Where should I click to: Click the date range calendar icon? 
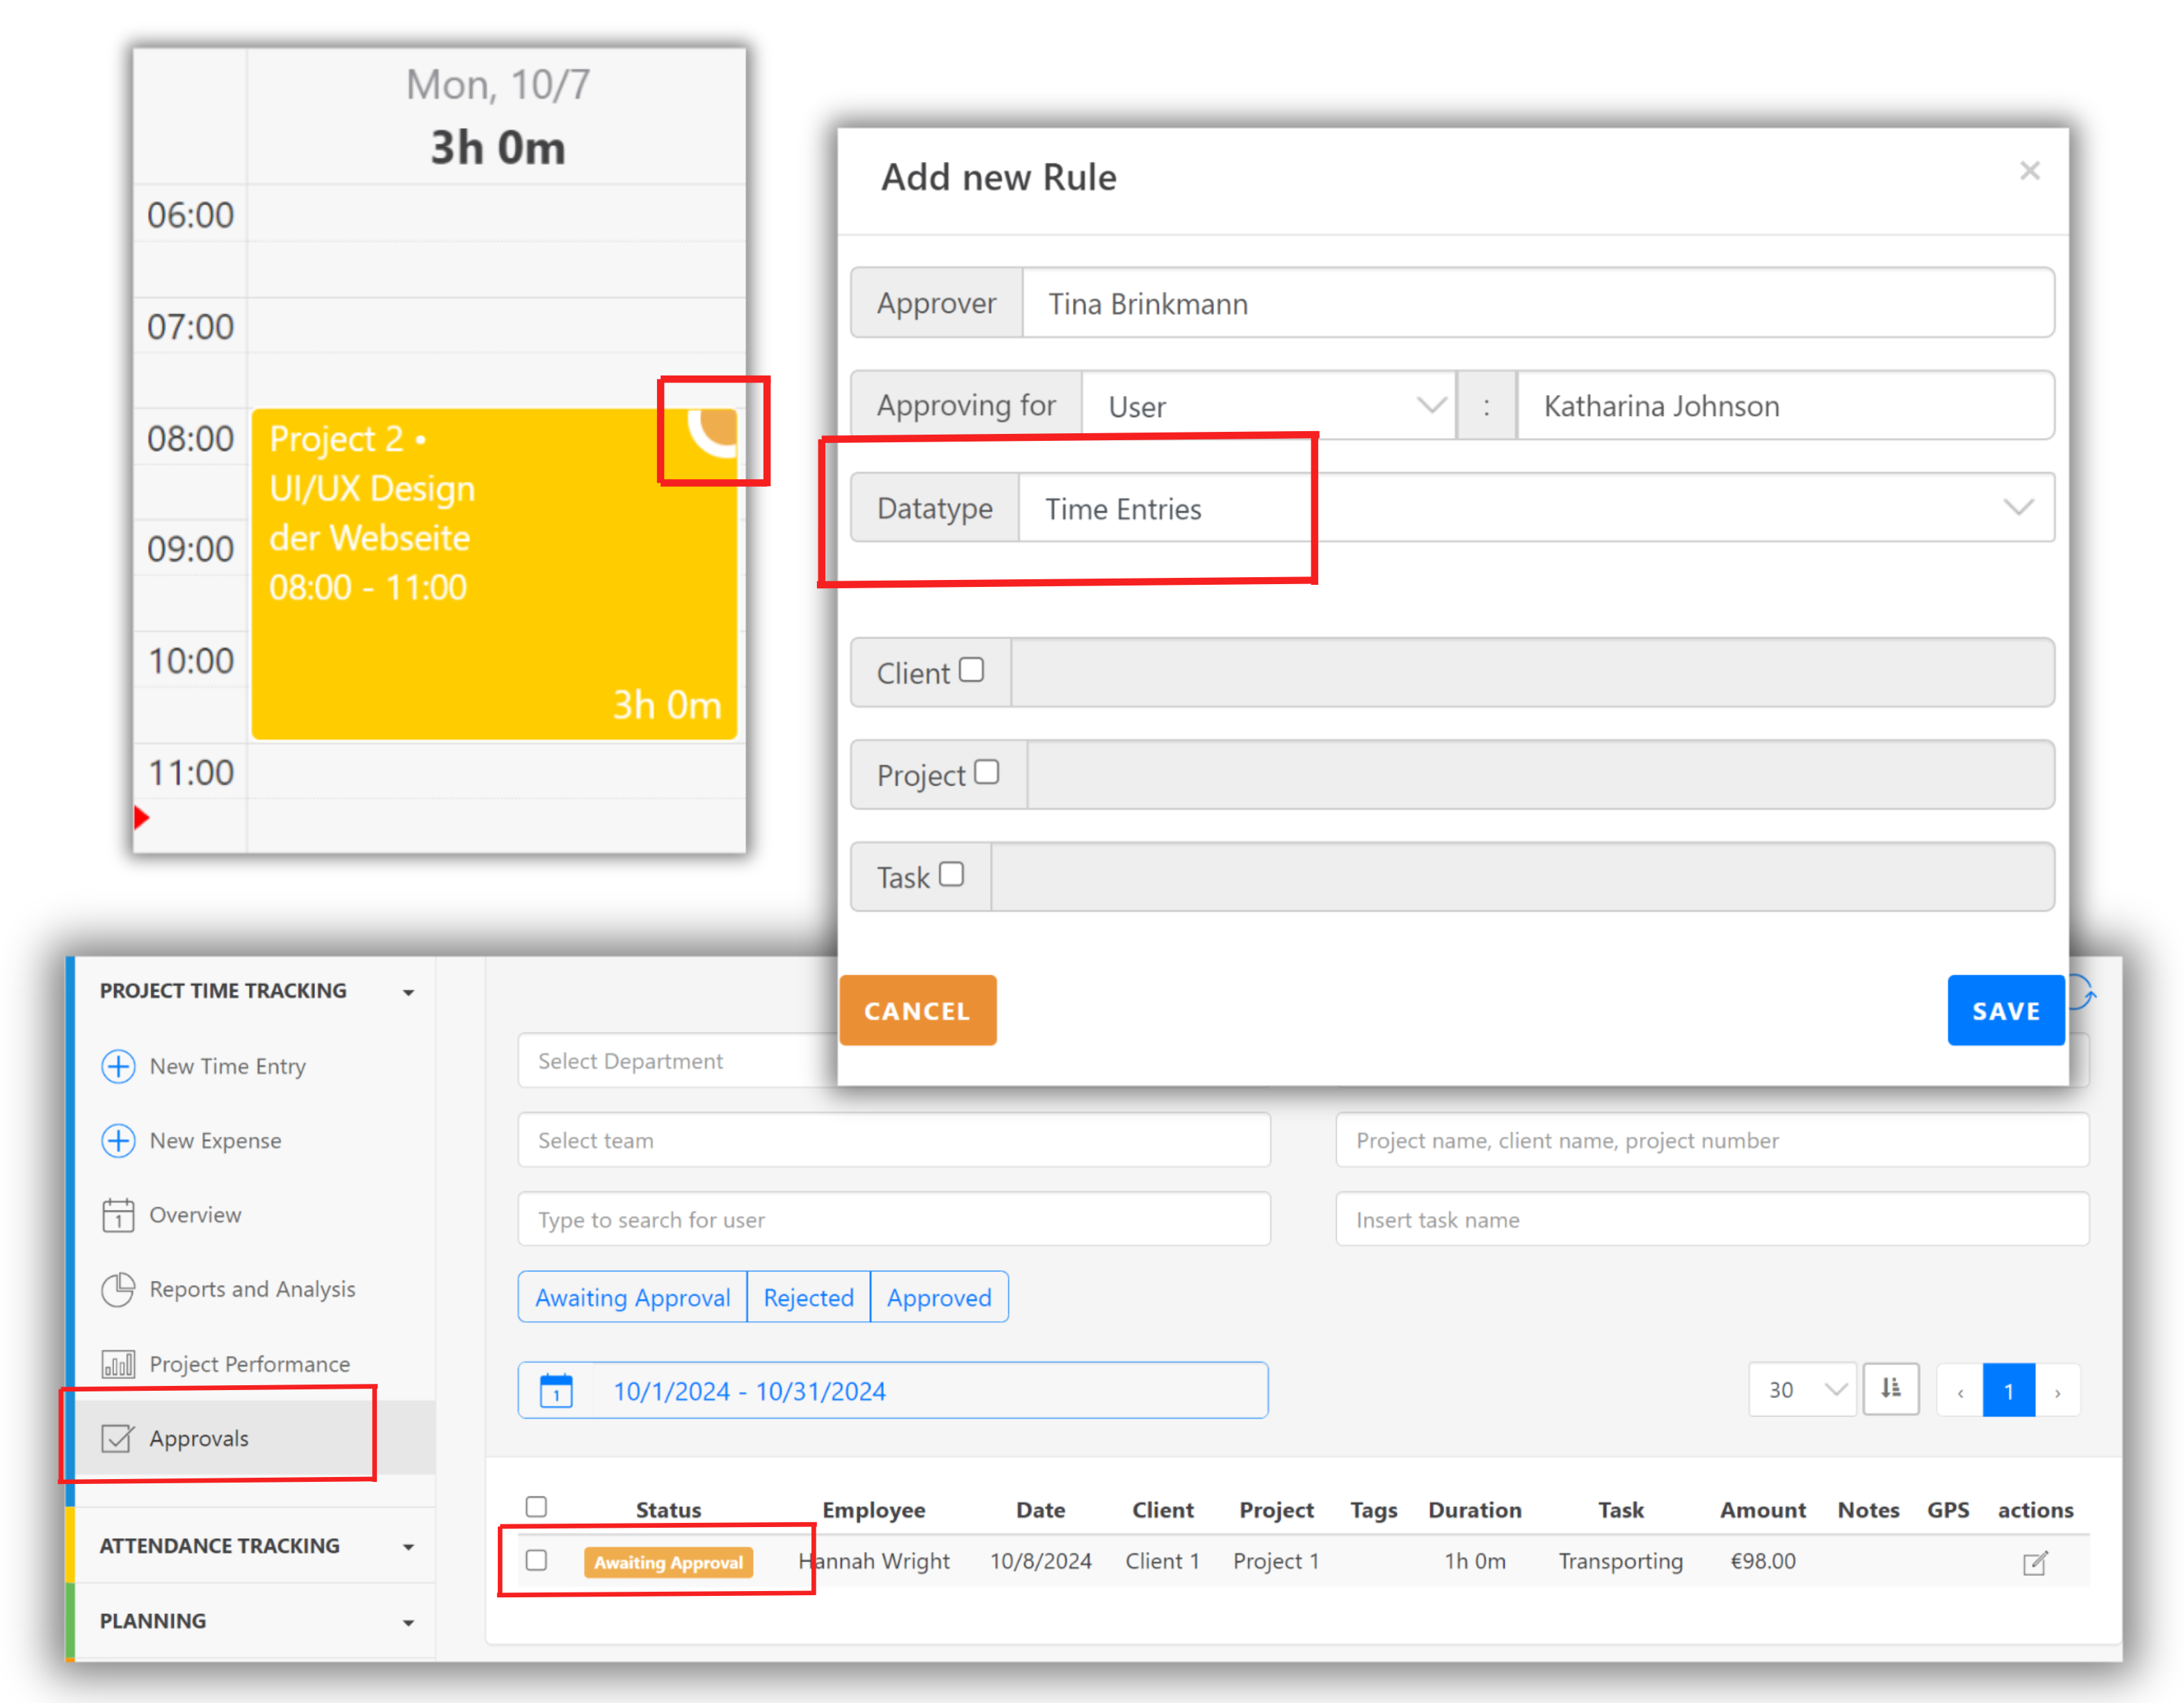coord(556,1391)
